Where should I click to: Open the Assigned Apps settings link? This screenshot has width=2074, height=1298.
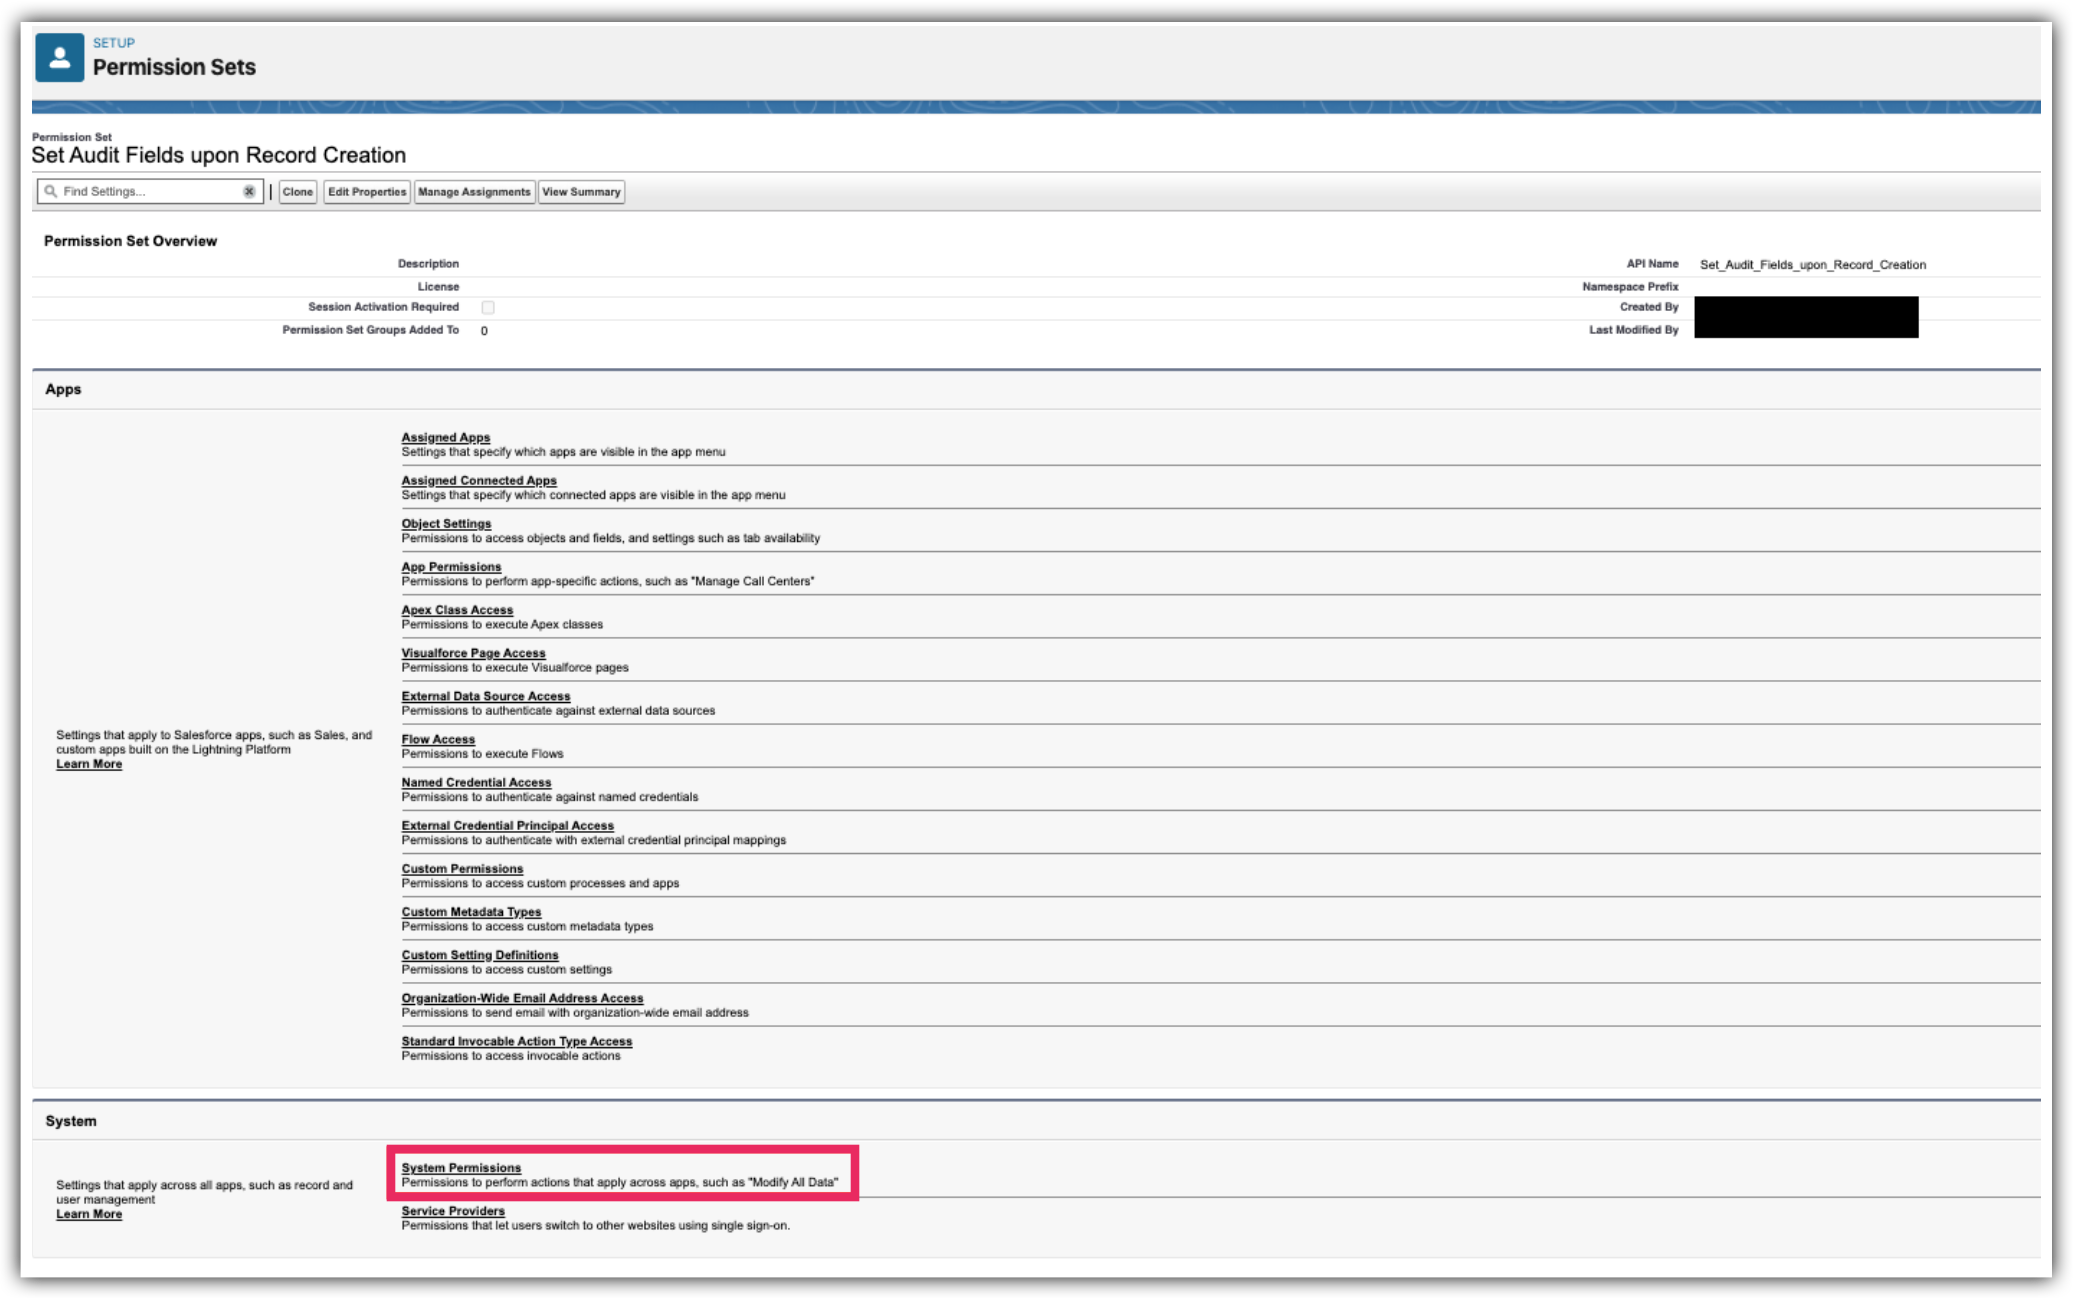click(x=445, y=437)
